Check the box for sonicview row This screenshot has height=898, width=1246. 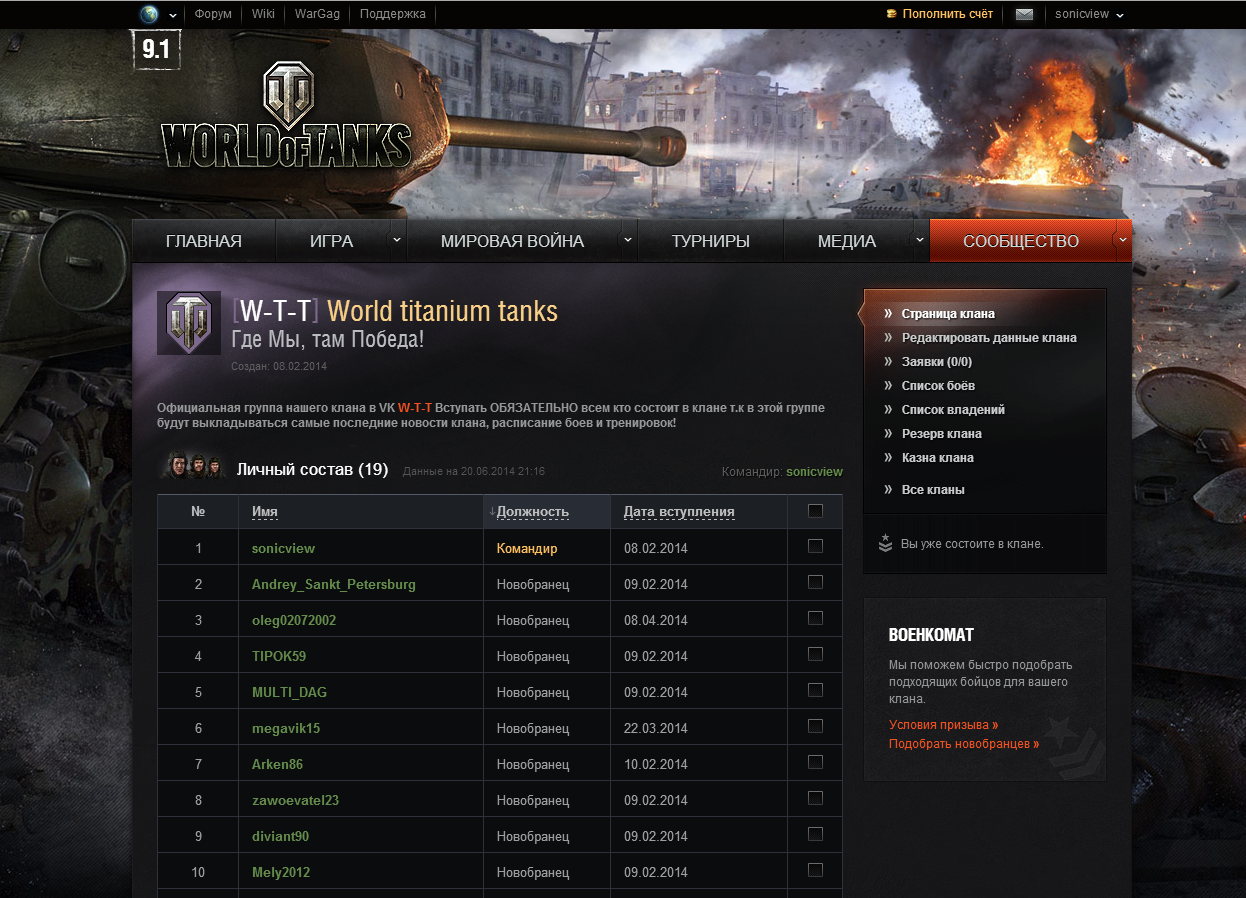coord(815,546)
